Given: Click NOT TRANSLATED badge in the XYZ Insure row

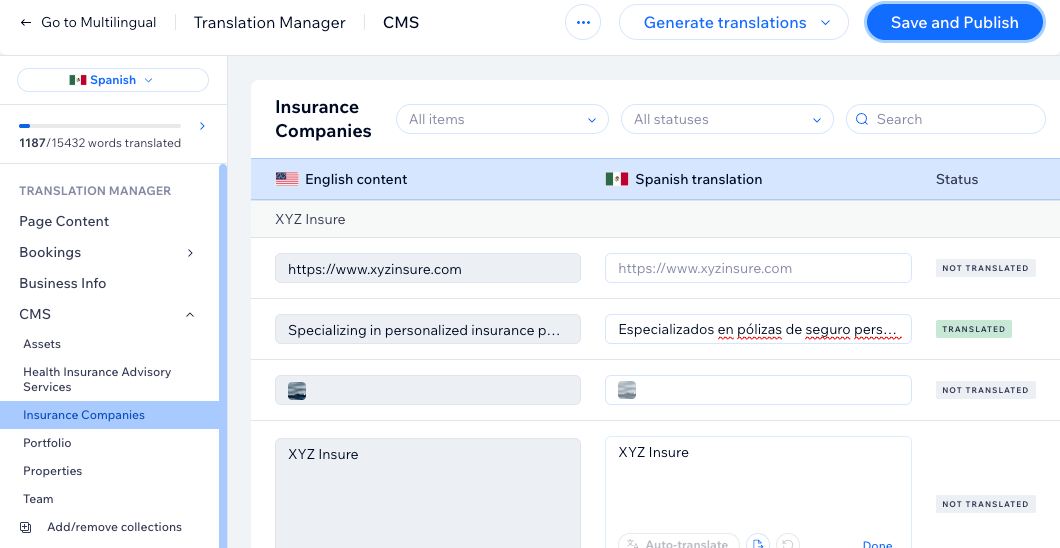Looking at the screenshot, I should [x=986, y=504].
